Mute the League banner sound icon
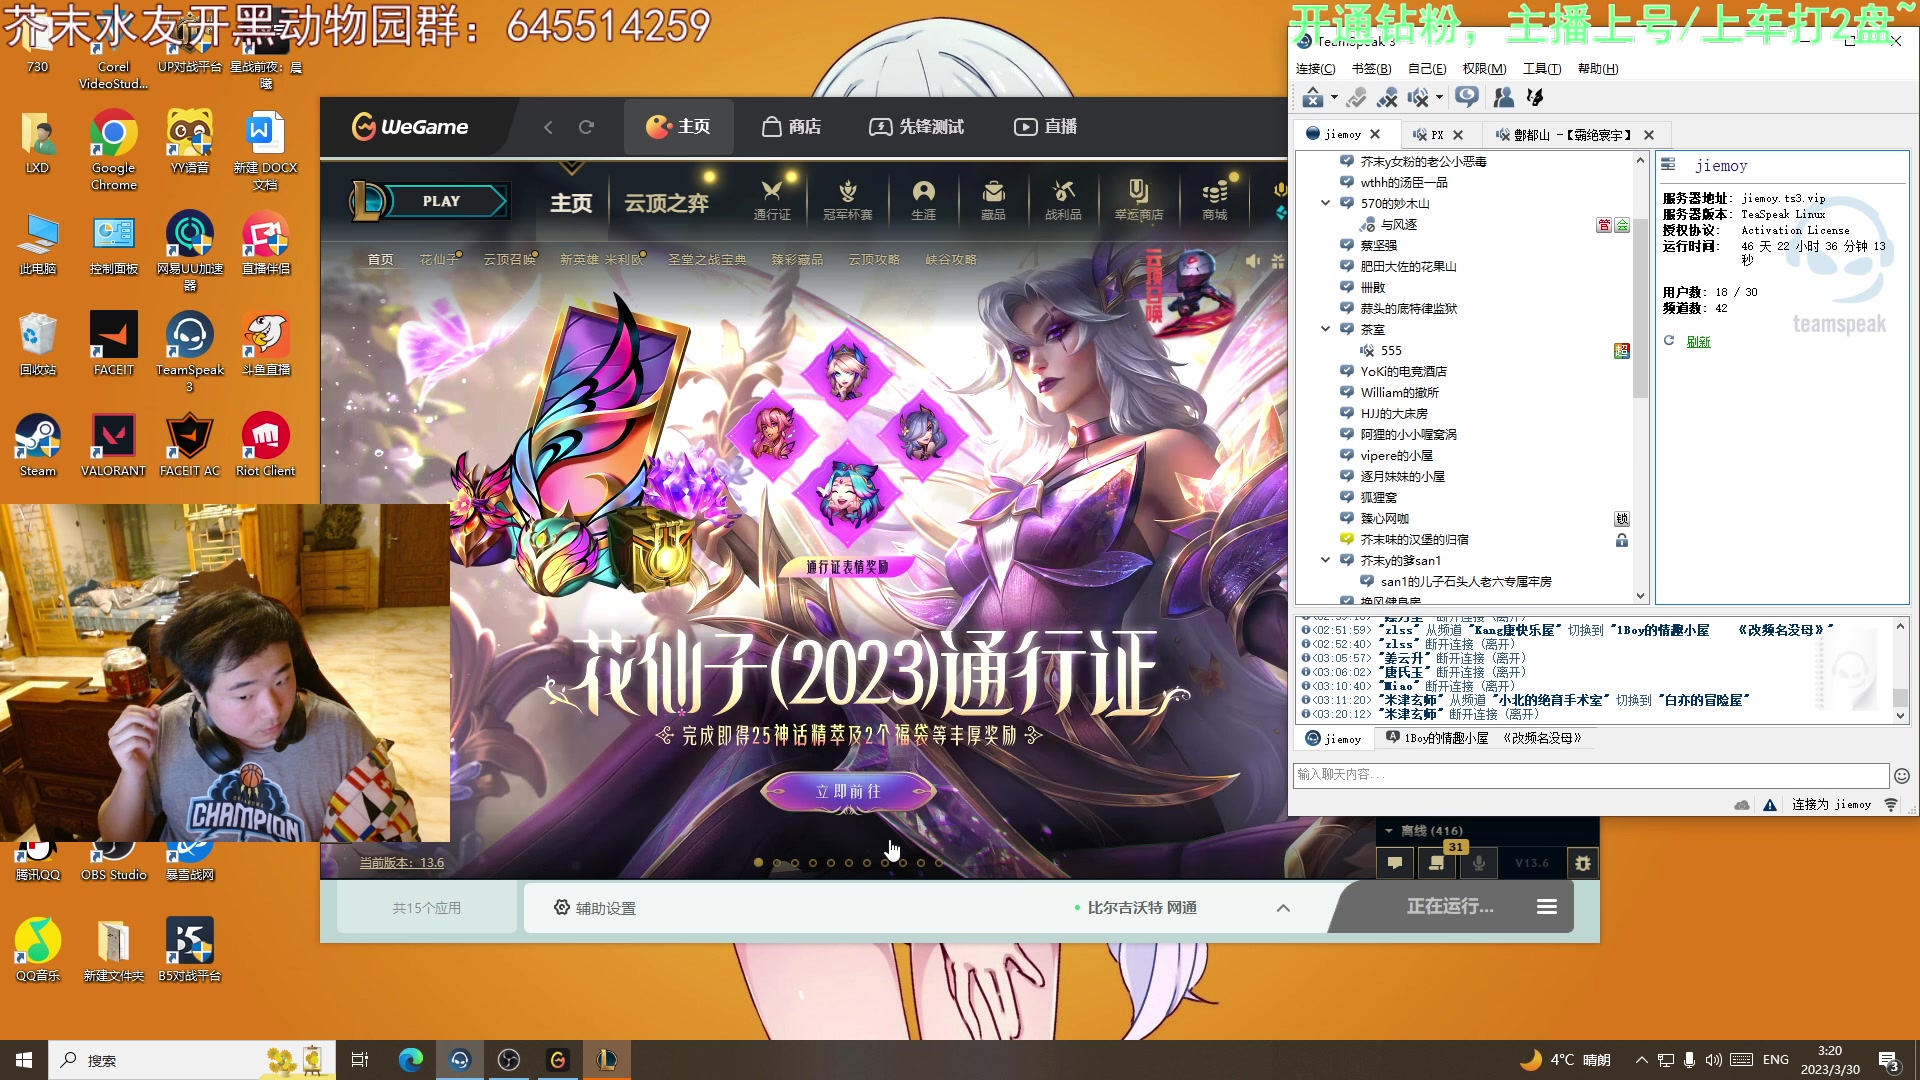Screen dimensions: 1920x1080 click(1252, 261)
